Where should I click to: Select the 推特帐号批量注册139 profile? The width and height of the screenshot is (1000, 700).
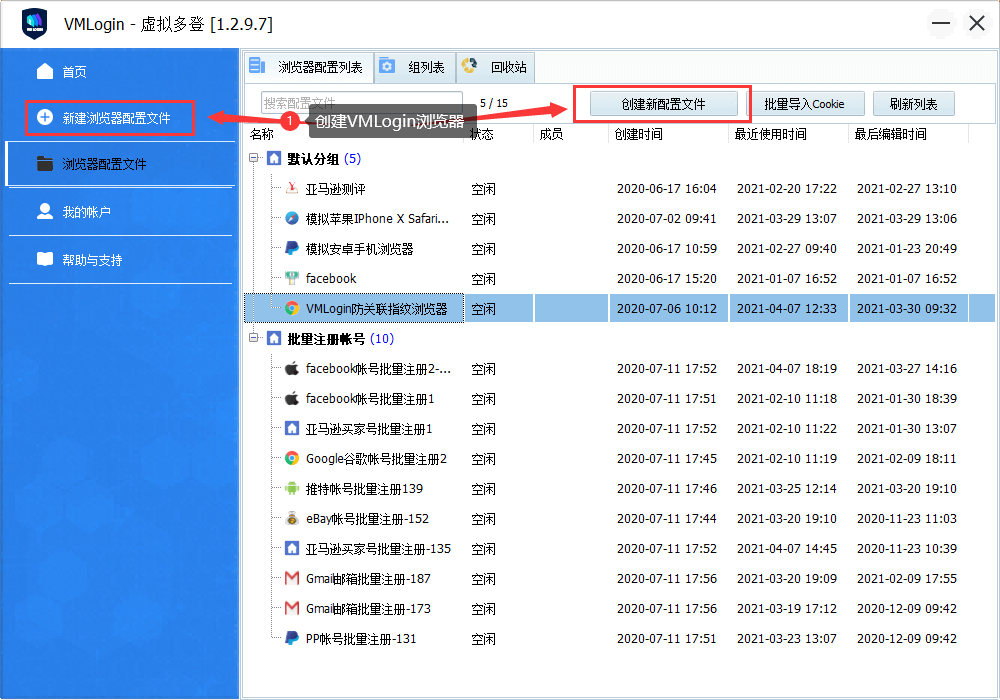364,489
